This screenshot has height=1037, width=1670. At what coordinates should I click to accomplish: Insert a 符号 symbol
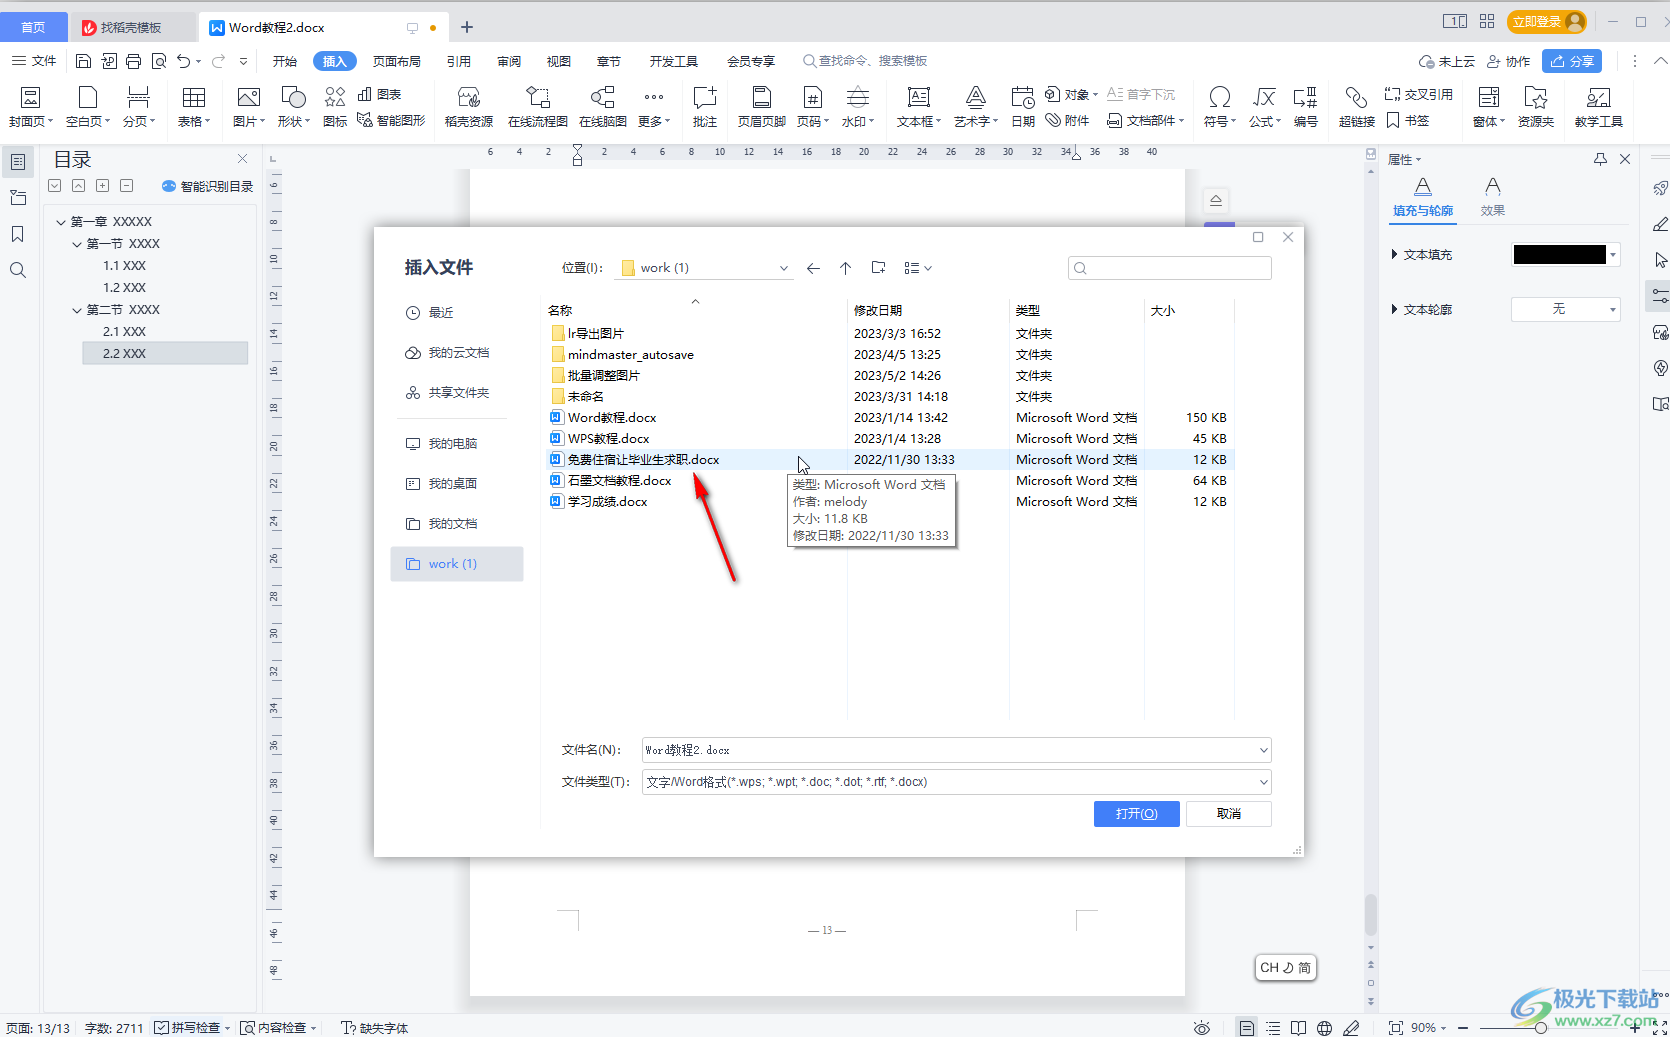point(1219,106)
